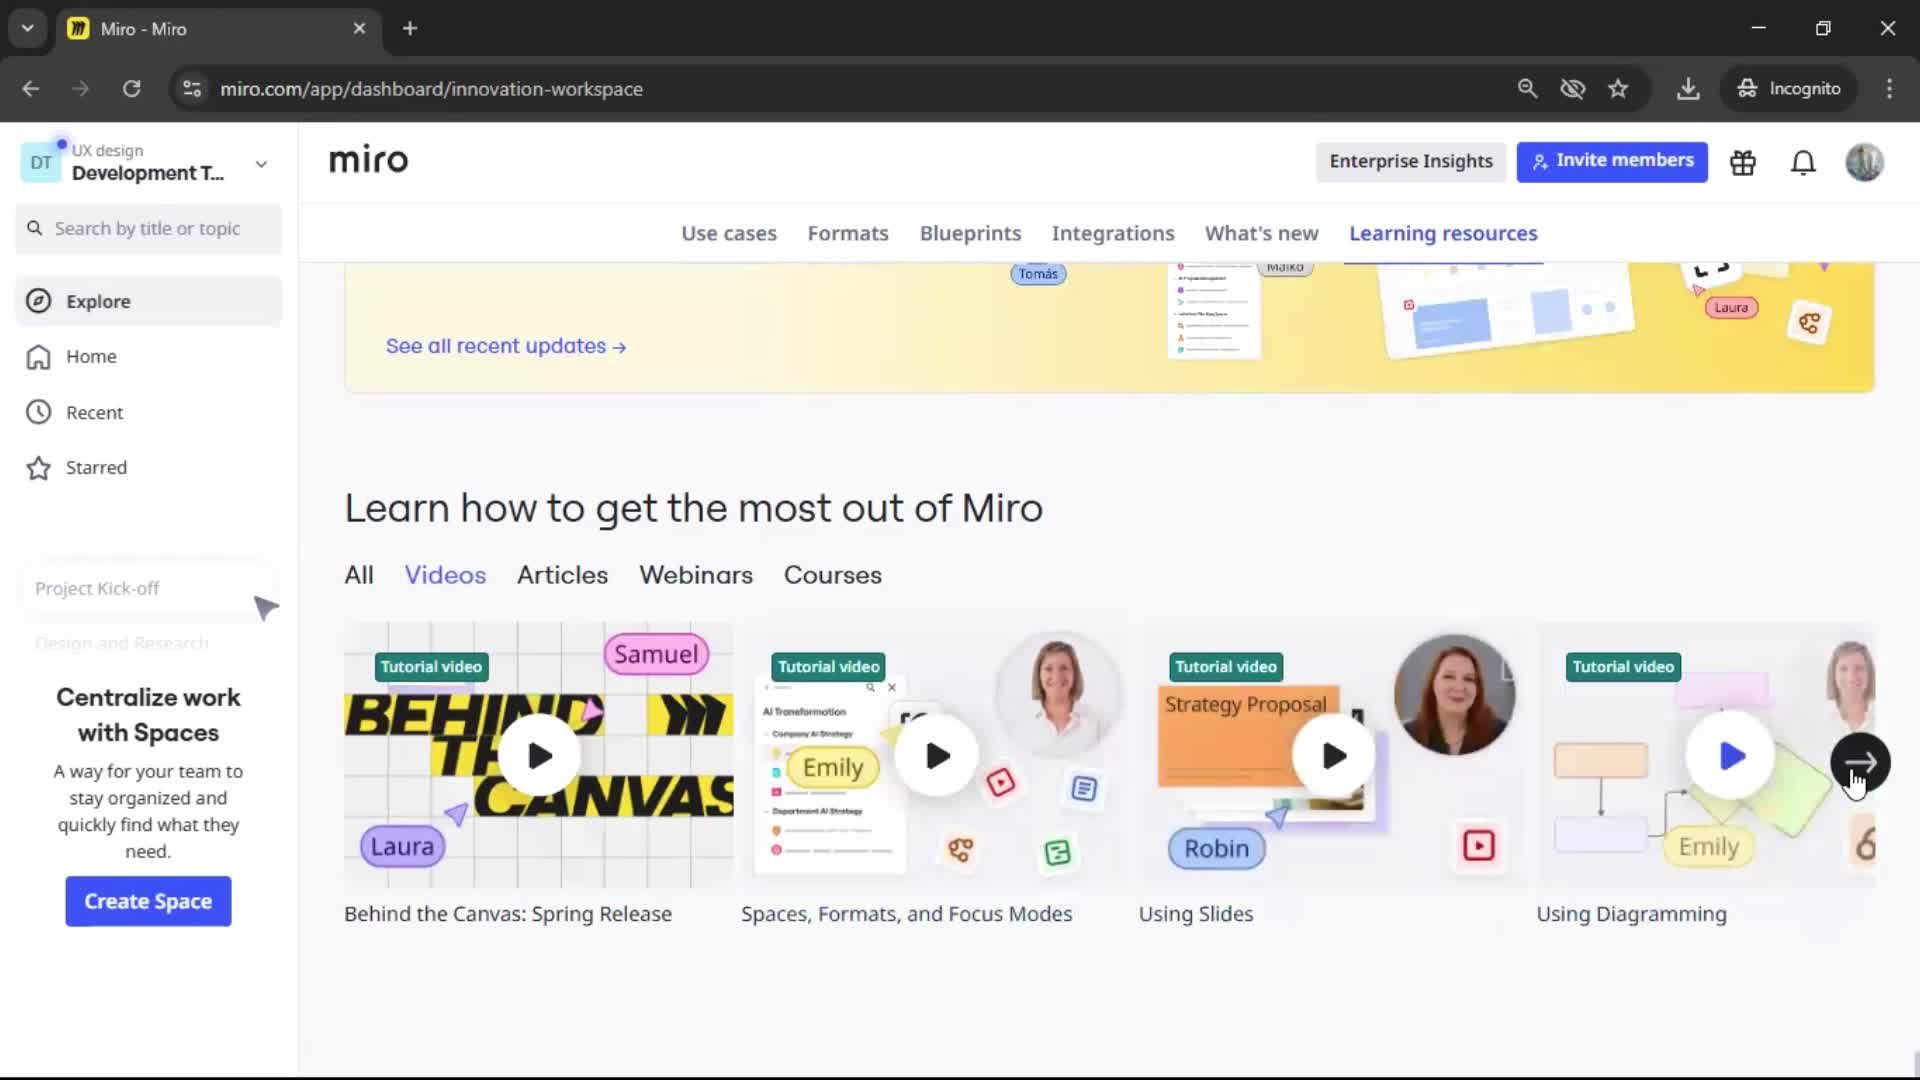Expand the Development Team workspace switcher
This screenshot has height=1080, width=1920.
click(261, 164)
